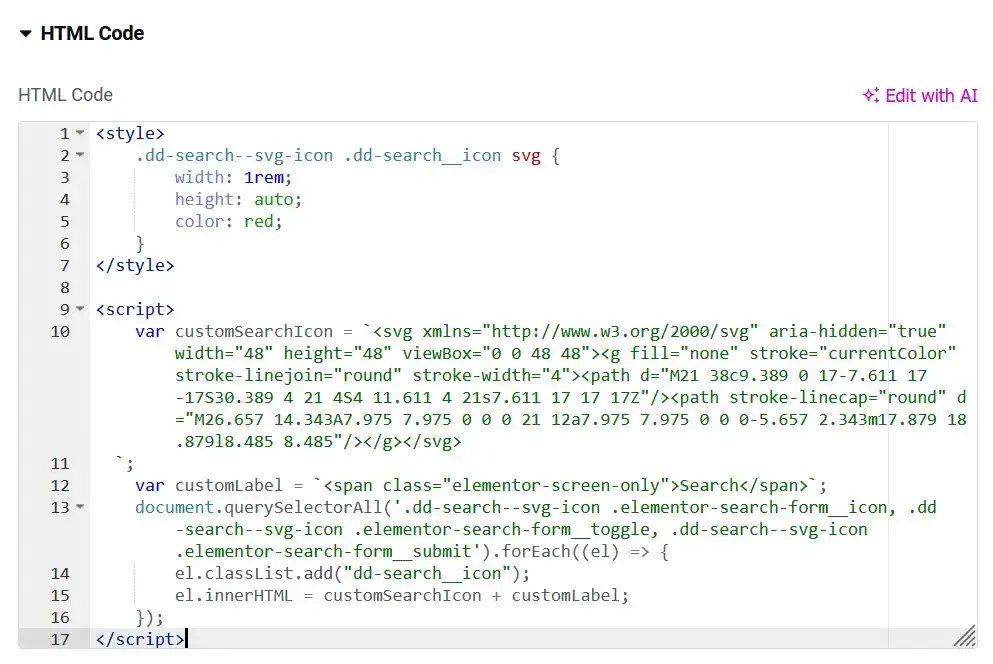Click the closing </script> tag

click(140, 639)
